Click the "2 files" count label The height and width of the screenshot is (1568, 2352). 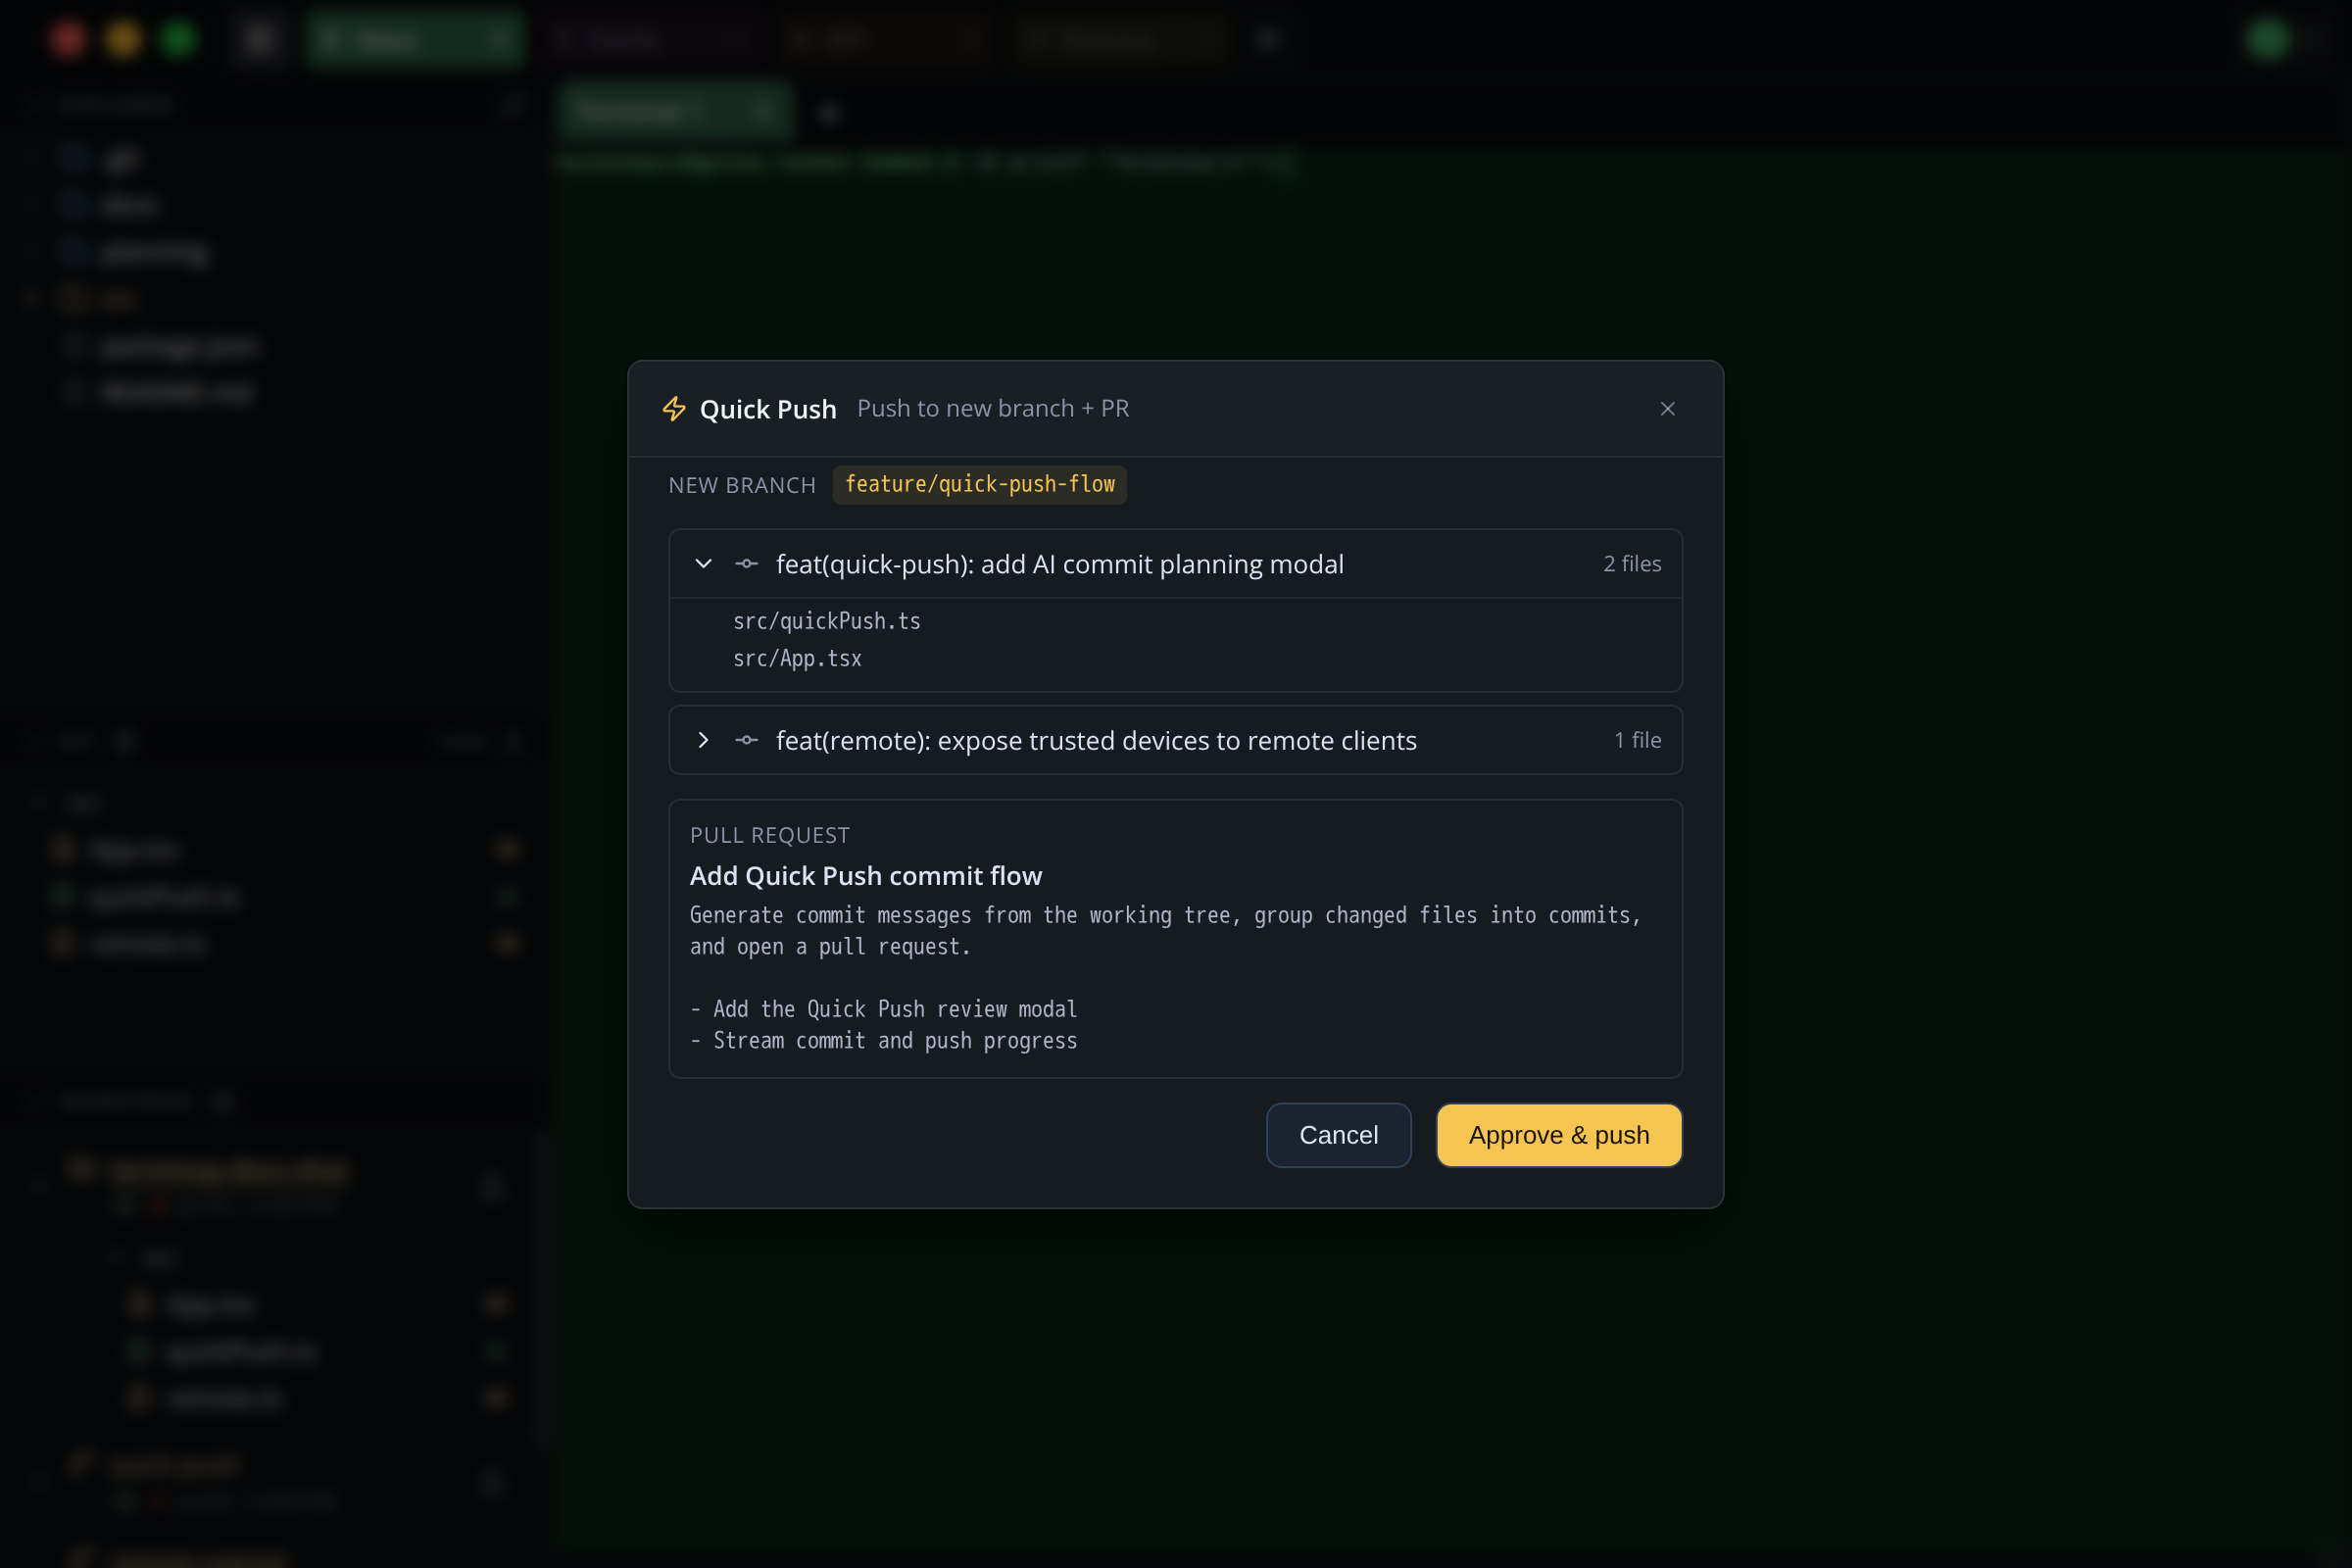coord(1632,563)
